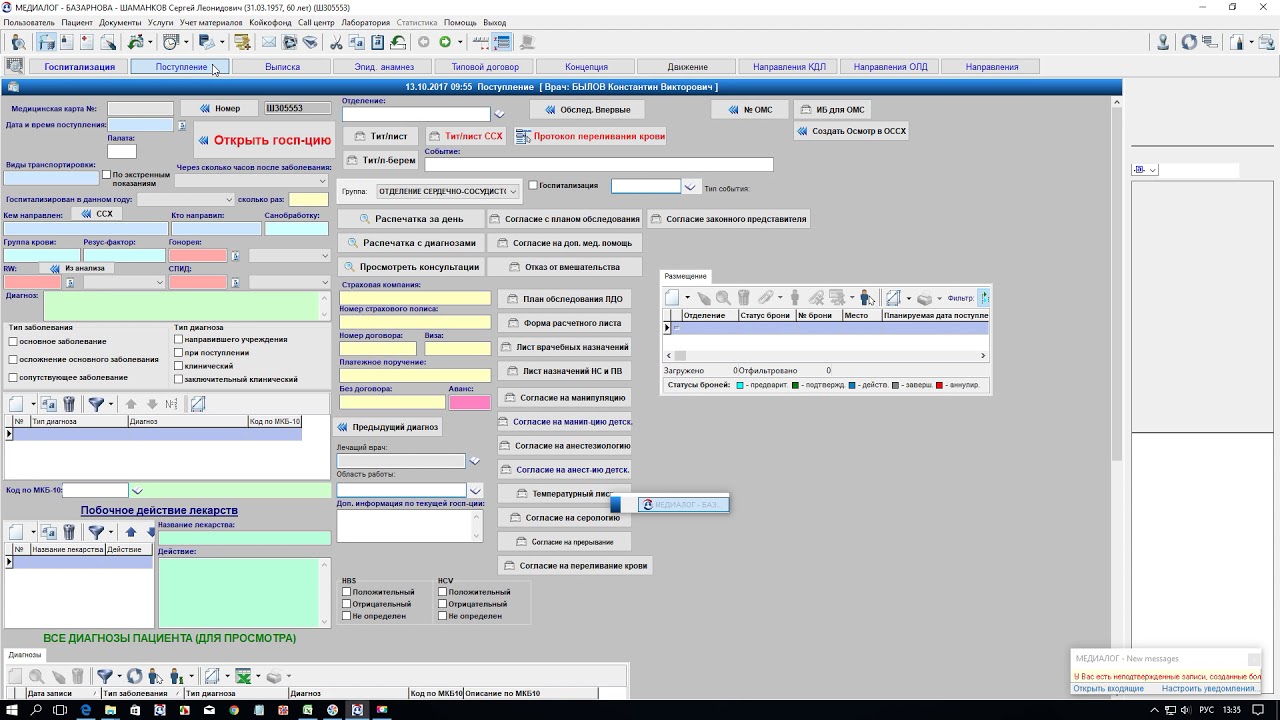Screen dimensions: 1280x720
Task: Check the 'основное заболевание' checkbox
Action: click(13, 342)
